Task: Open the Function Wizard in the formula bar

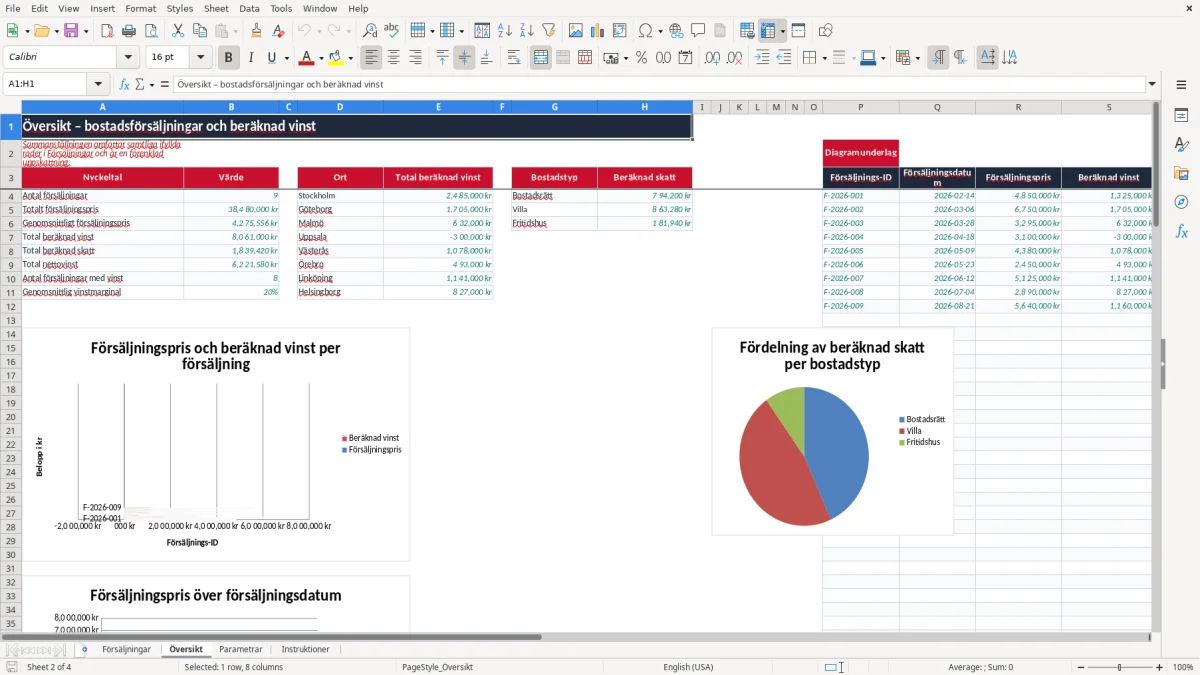Action: click(125, 85)
